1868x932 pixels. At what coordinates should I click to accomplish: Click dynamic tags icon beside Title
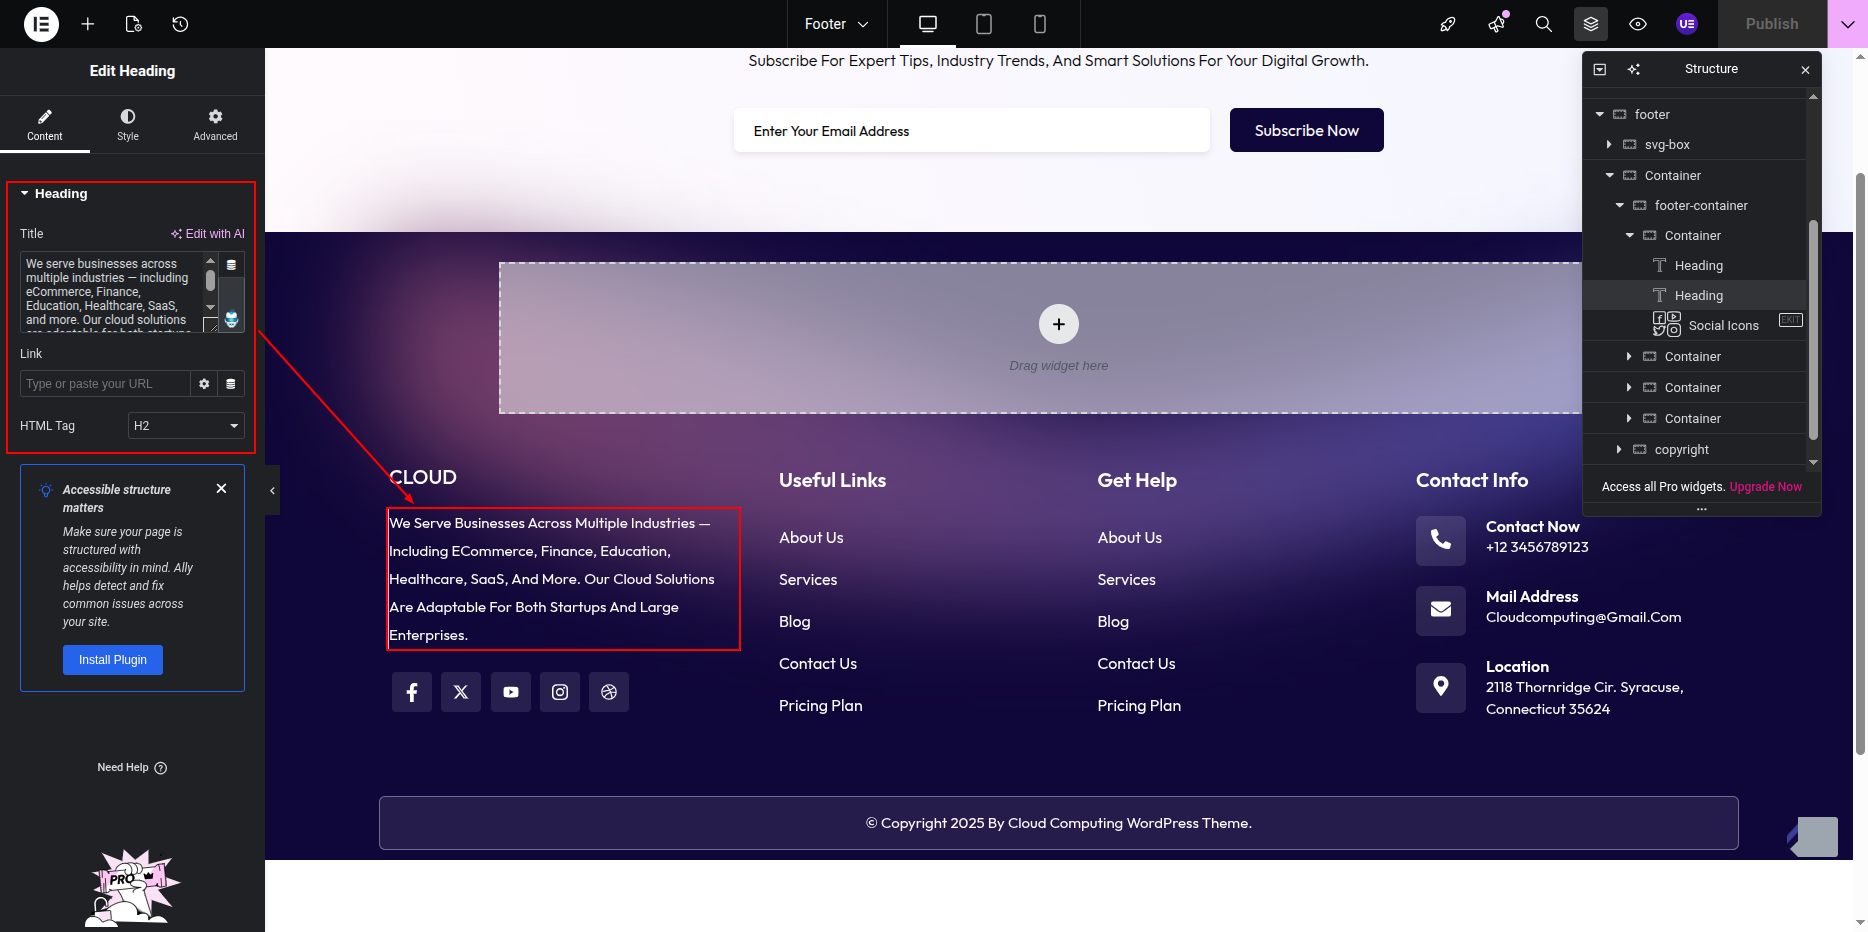pyautogui.click(x=231, y=265)
